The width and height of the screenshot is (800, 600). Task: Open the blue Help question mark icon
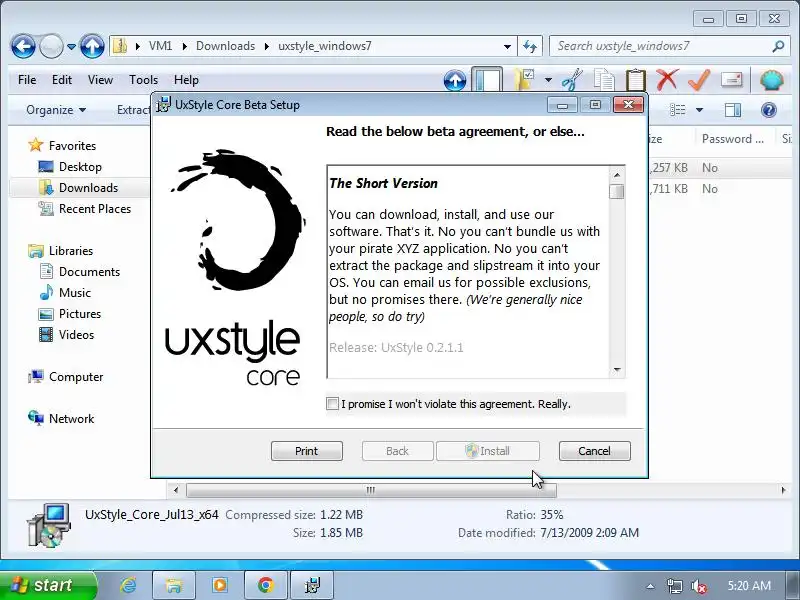point(768,110)
